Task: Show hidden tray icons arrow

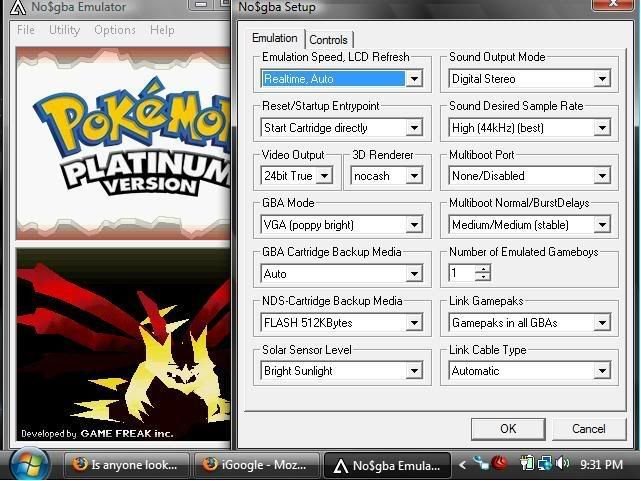Action: 462,465
